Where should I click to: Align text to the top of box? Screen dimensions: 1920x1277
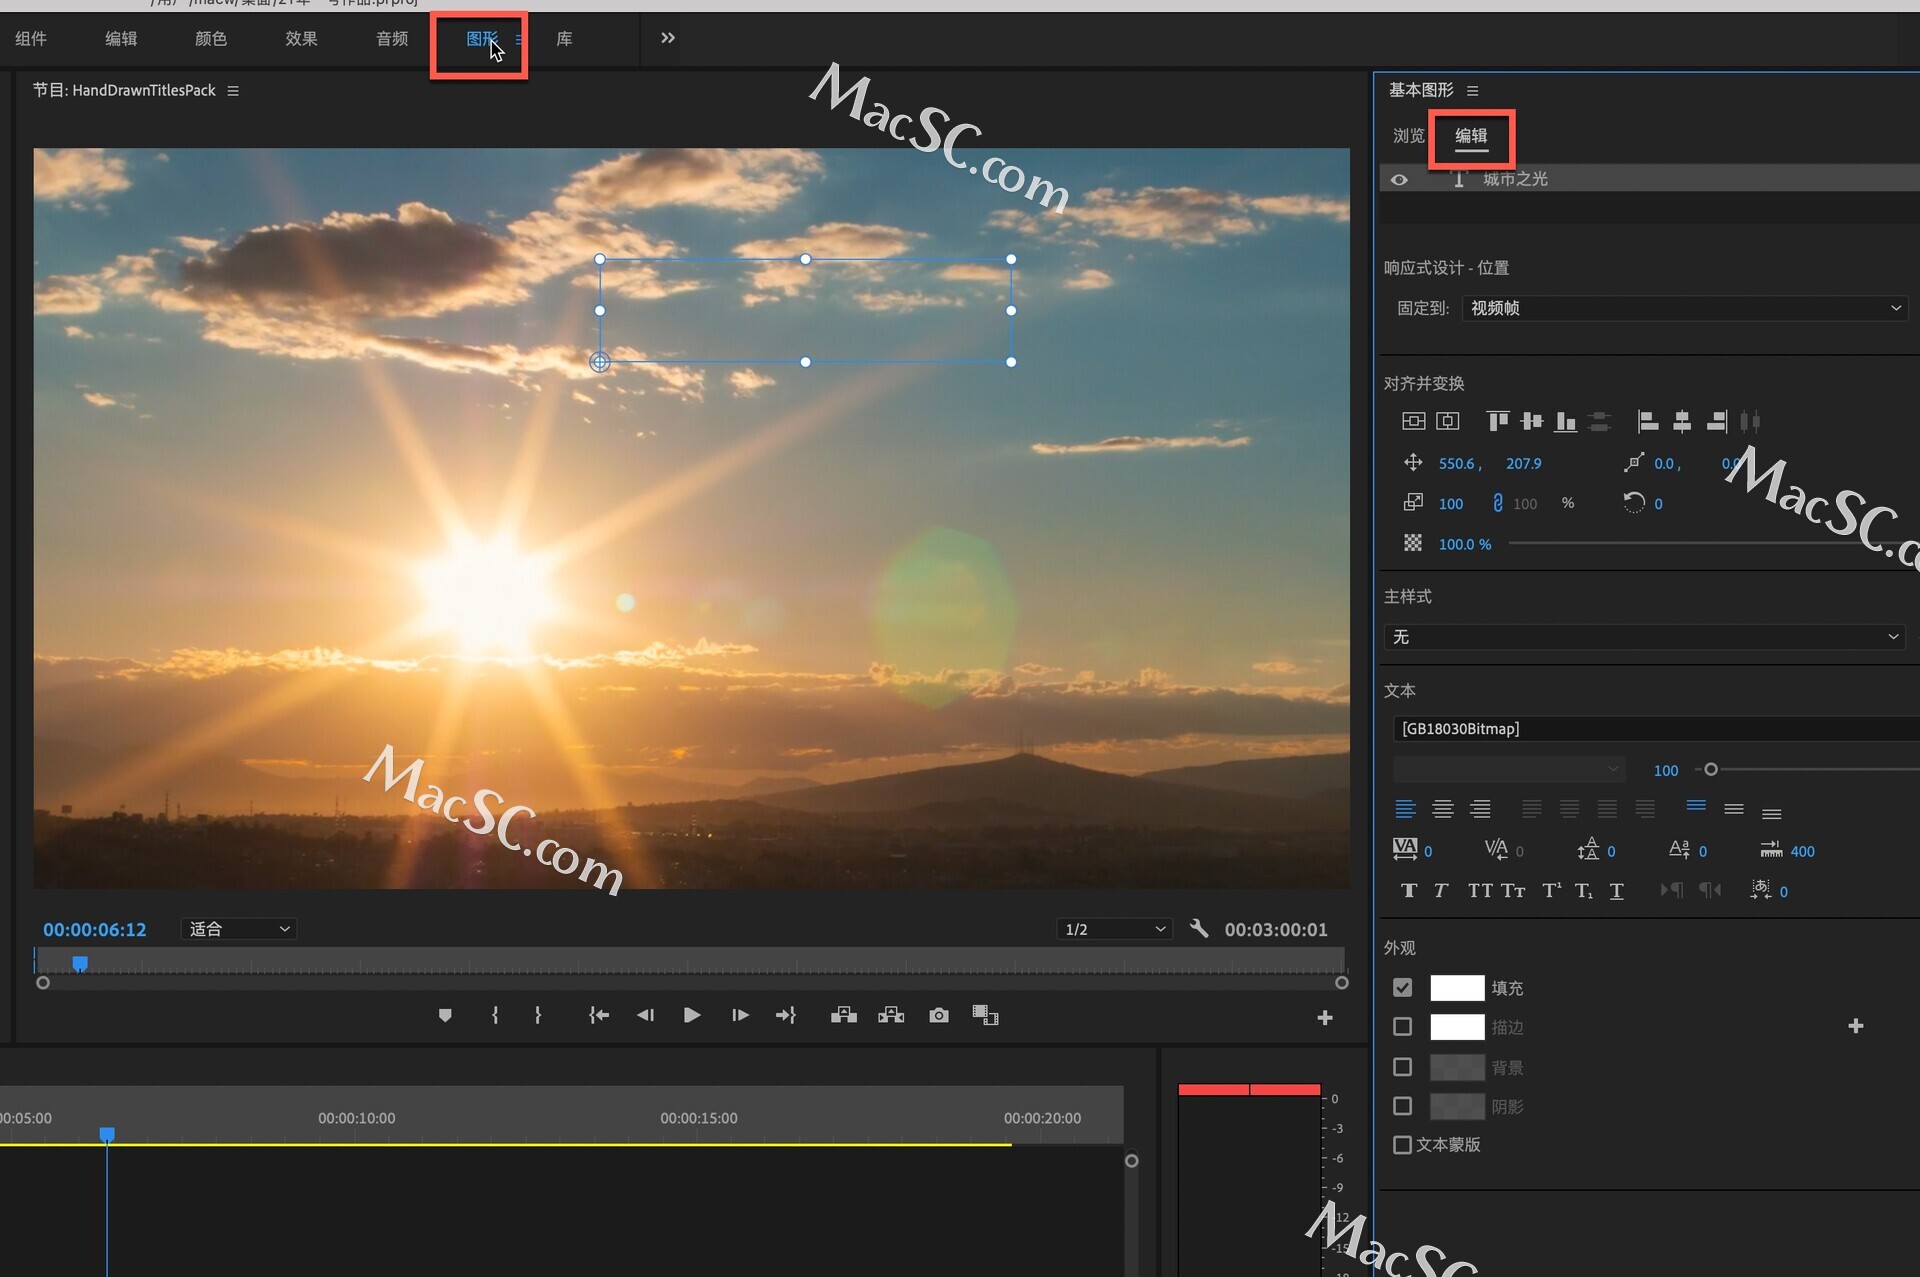click(x=1696, y=806)
